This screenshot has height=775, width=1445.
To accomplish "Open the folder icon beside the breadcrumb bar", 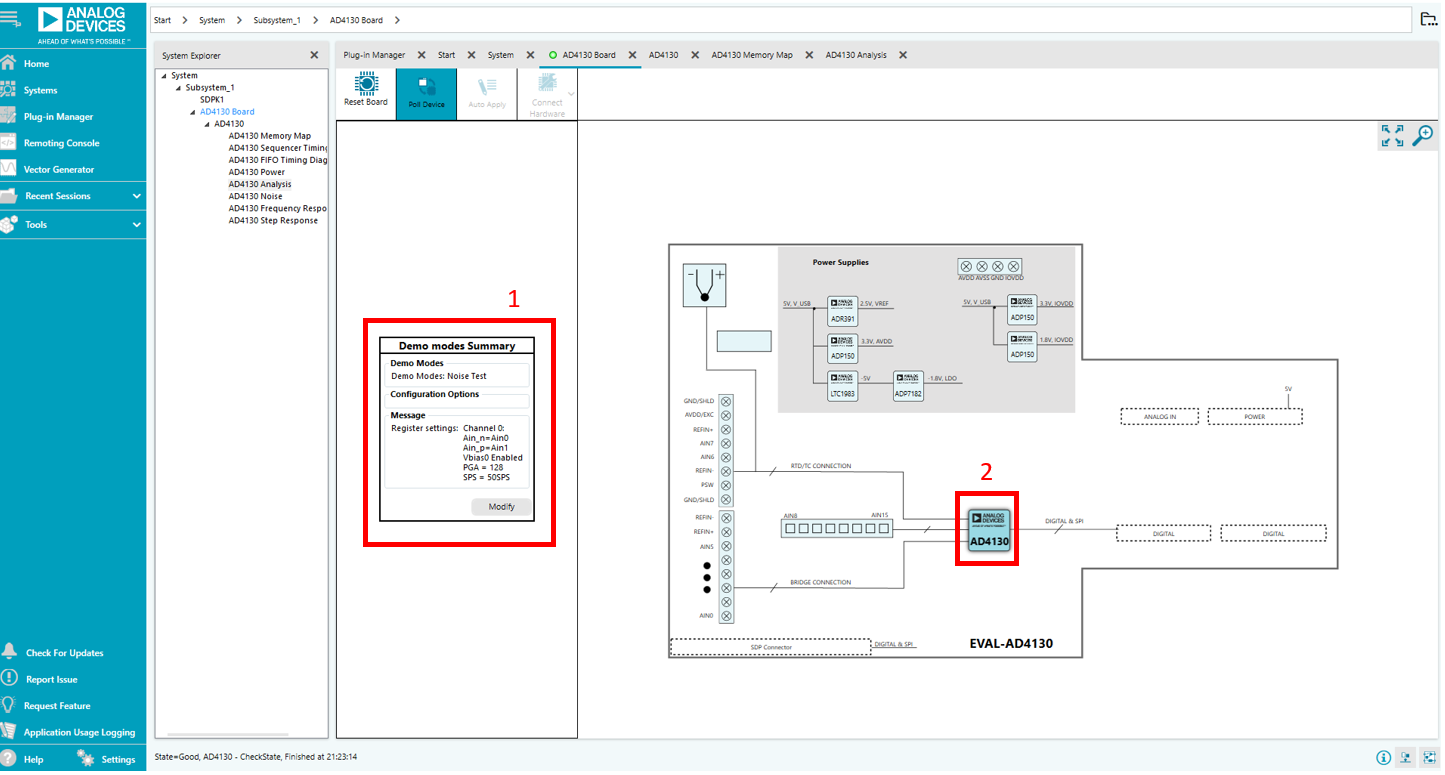I will tap(1430, 19).
